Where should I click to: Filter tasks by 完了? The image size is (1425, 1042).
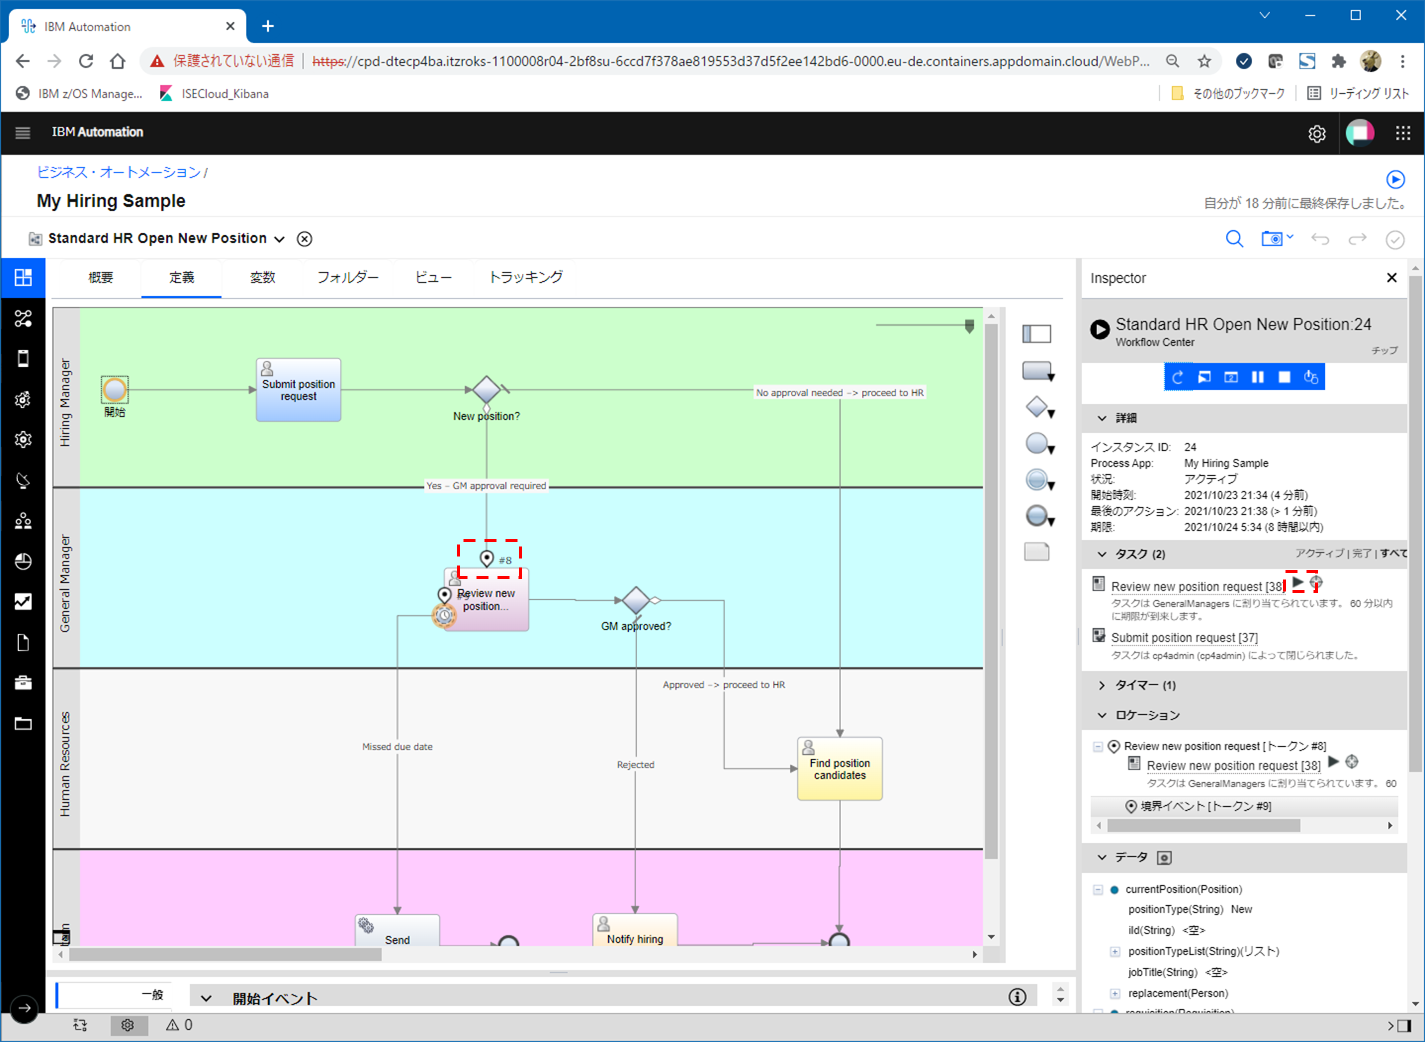[1362, 554]
